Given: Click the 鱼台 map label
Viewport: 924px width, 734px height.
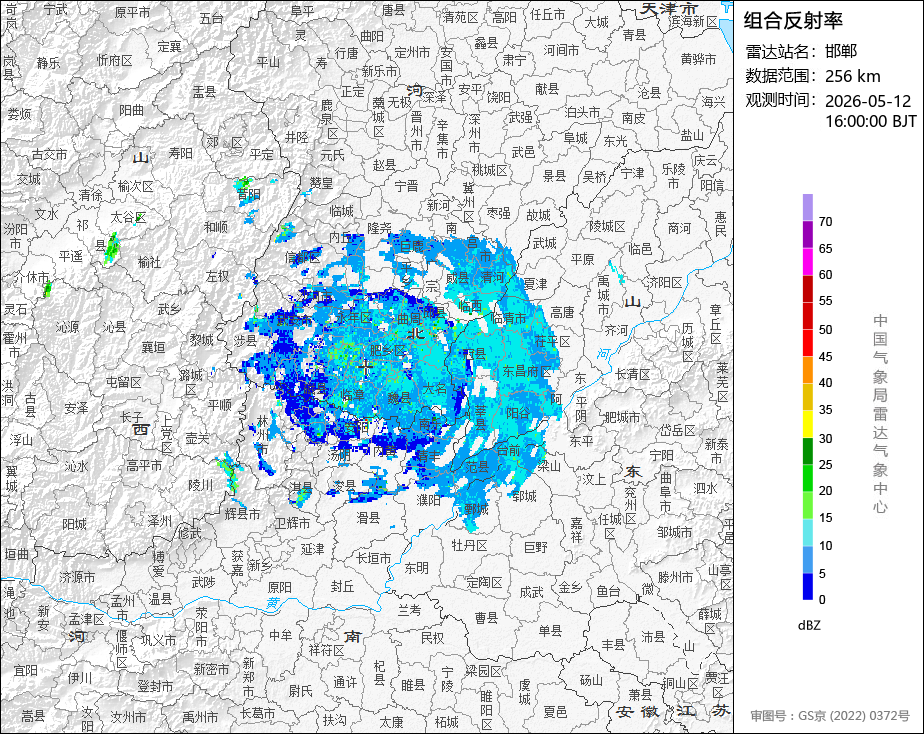Looking at the screenshot, I should coord(608,590).
